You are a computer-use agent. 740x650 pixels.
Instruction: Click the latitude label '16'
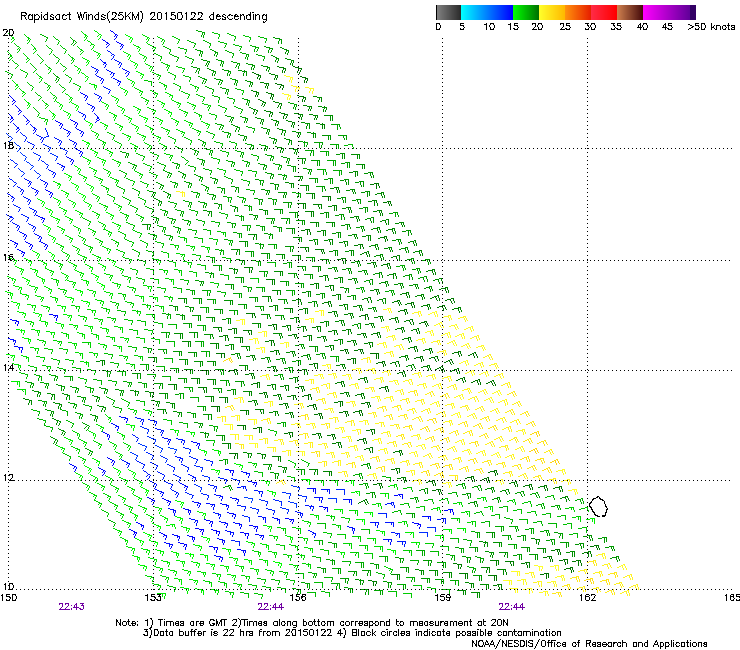pos(8,257)
